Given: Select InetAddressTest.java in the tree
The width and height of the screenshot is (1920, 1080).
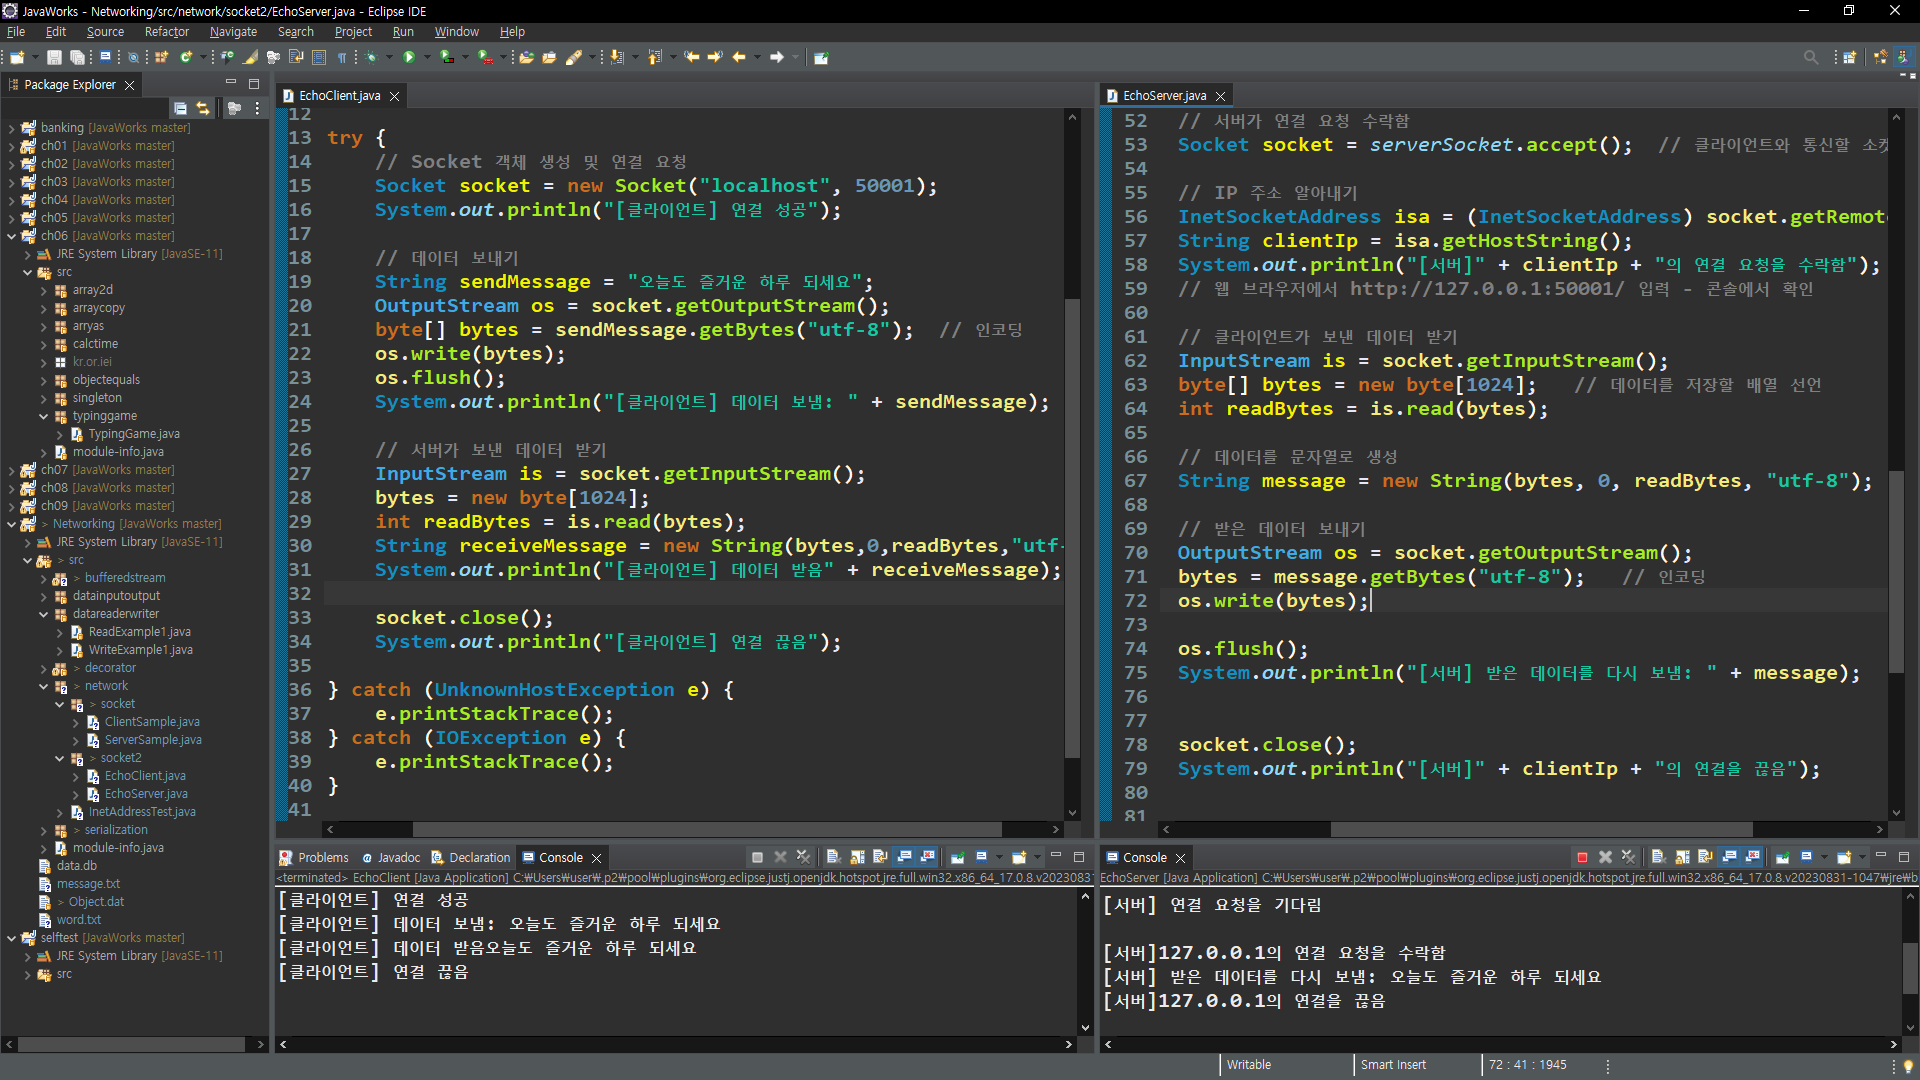Looking at the screenshot, I should (x=141, y=812).
